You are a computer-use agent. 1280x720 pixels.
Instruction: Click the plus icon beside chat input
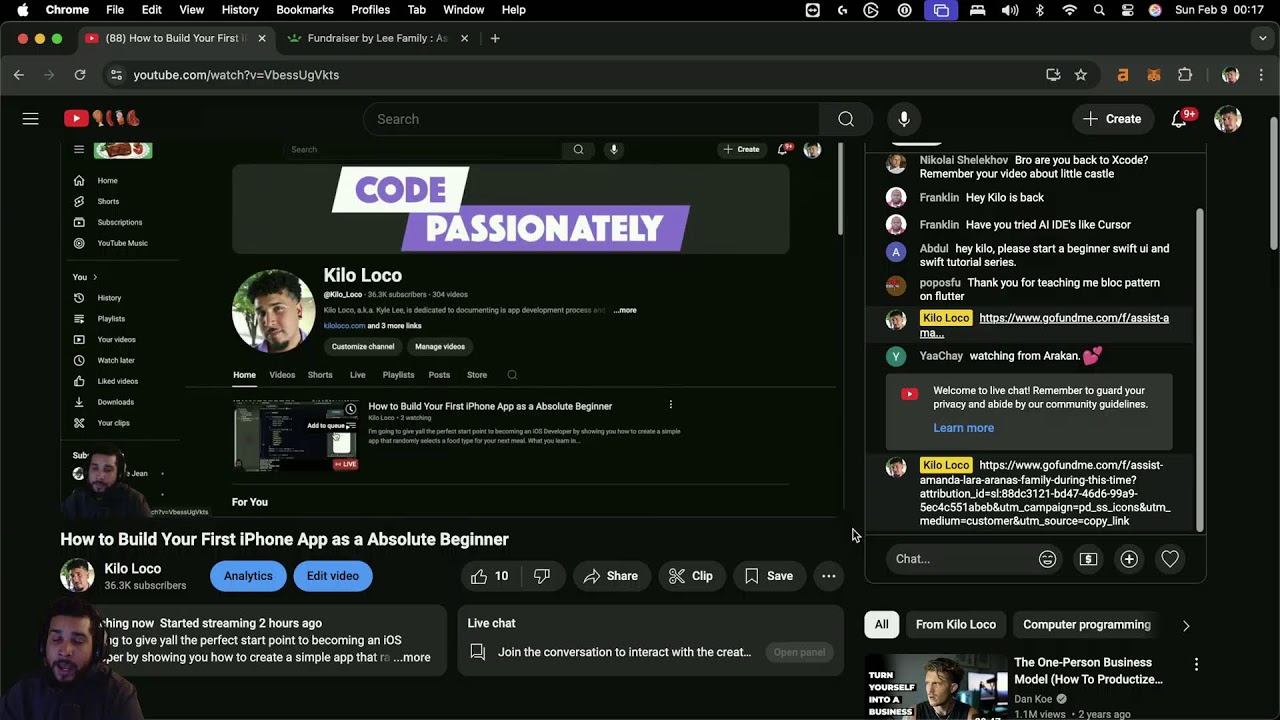click(x=1129, y=559)
